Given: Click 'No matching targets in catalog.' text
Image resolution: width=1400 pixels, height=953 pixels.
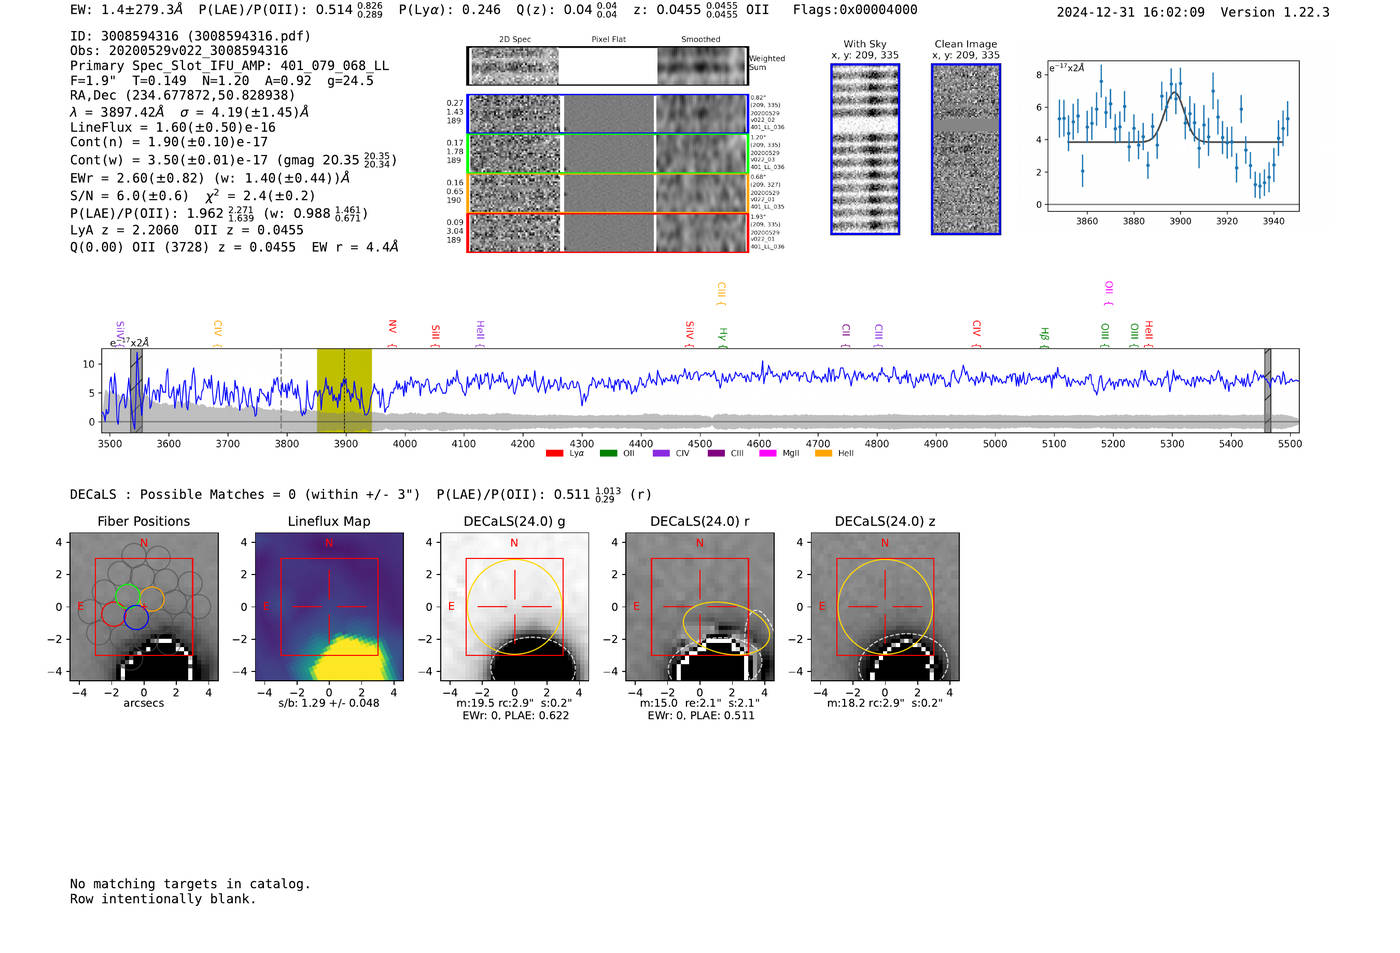Looking at the screenshot, I should 190,884.
